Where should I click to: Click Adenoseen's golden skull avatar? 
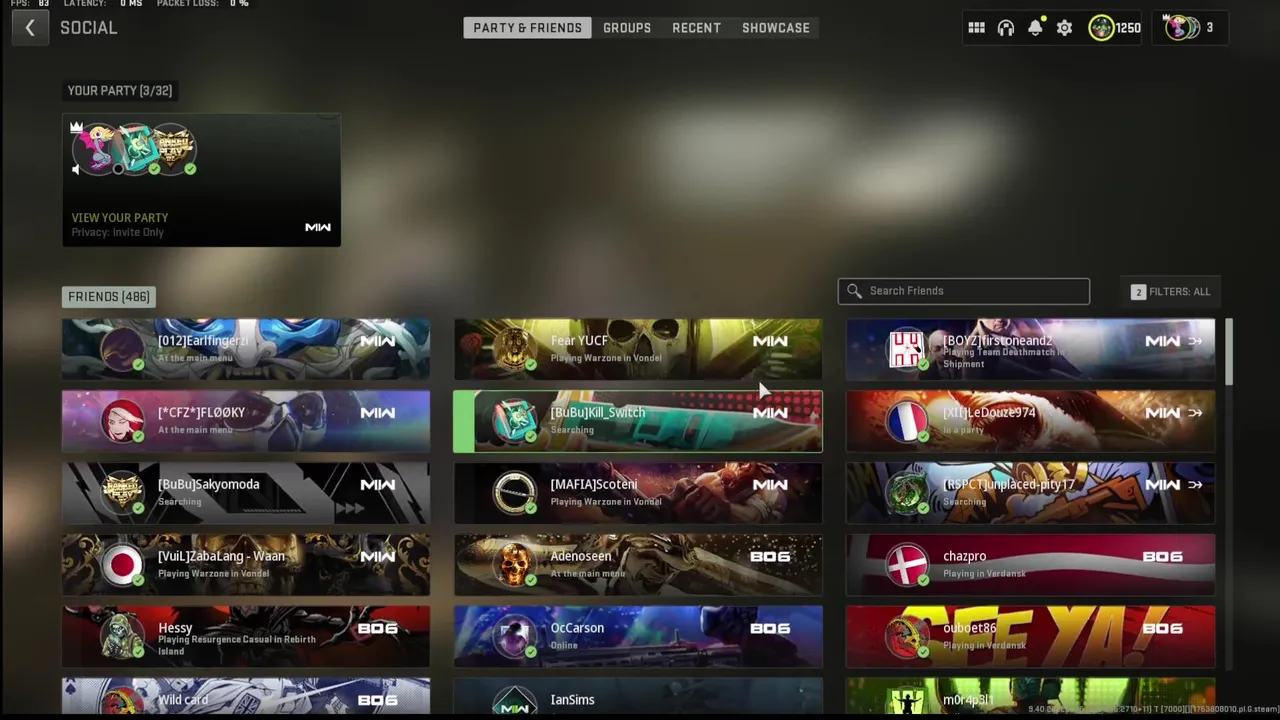click(514, 565)
